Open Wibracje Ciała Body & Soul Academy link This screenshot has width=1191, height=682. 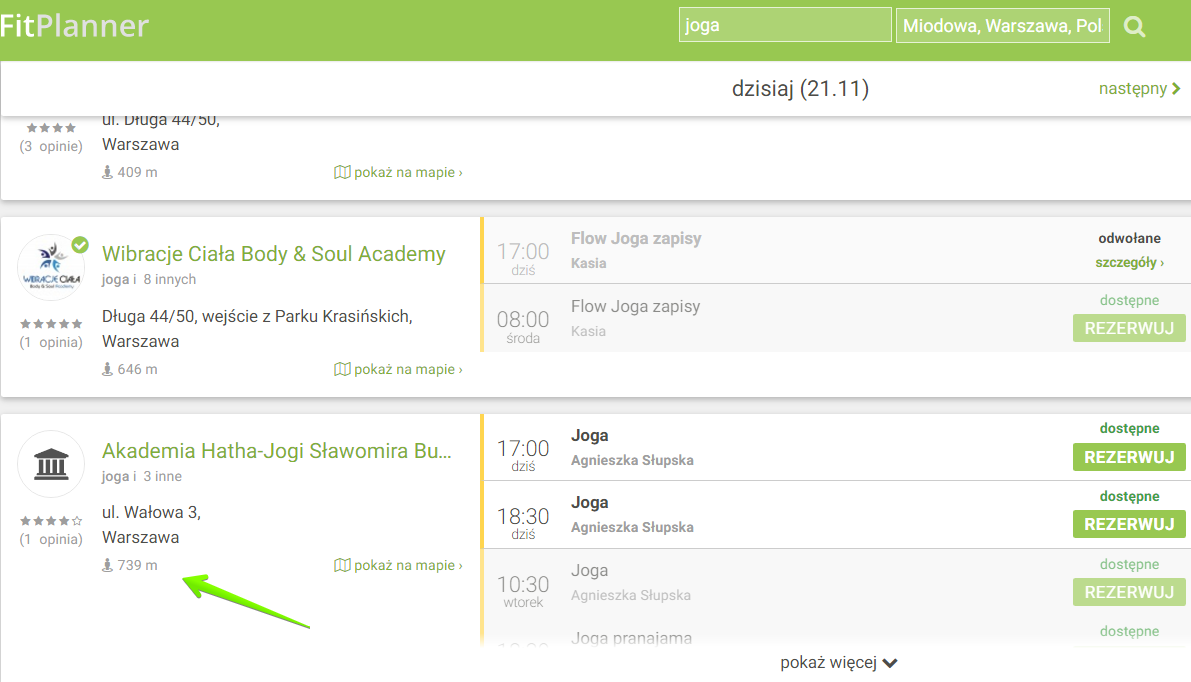[x=273, y=254]
